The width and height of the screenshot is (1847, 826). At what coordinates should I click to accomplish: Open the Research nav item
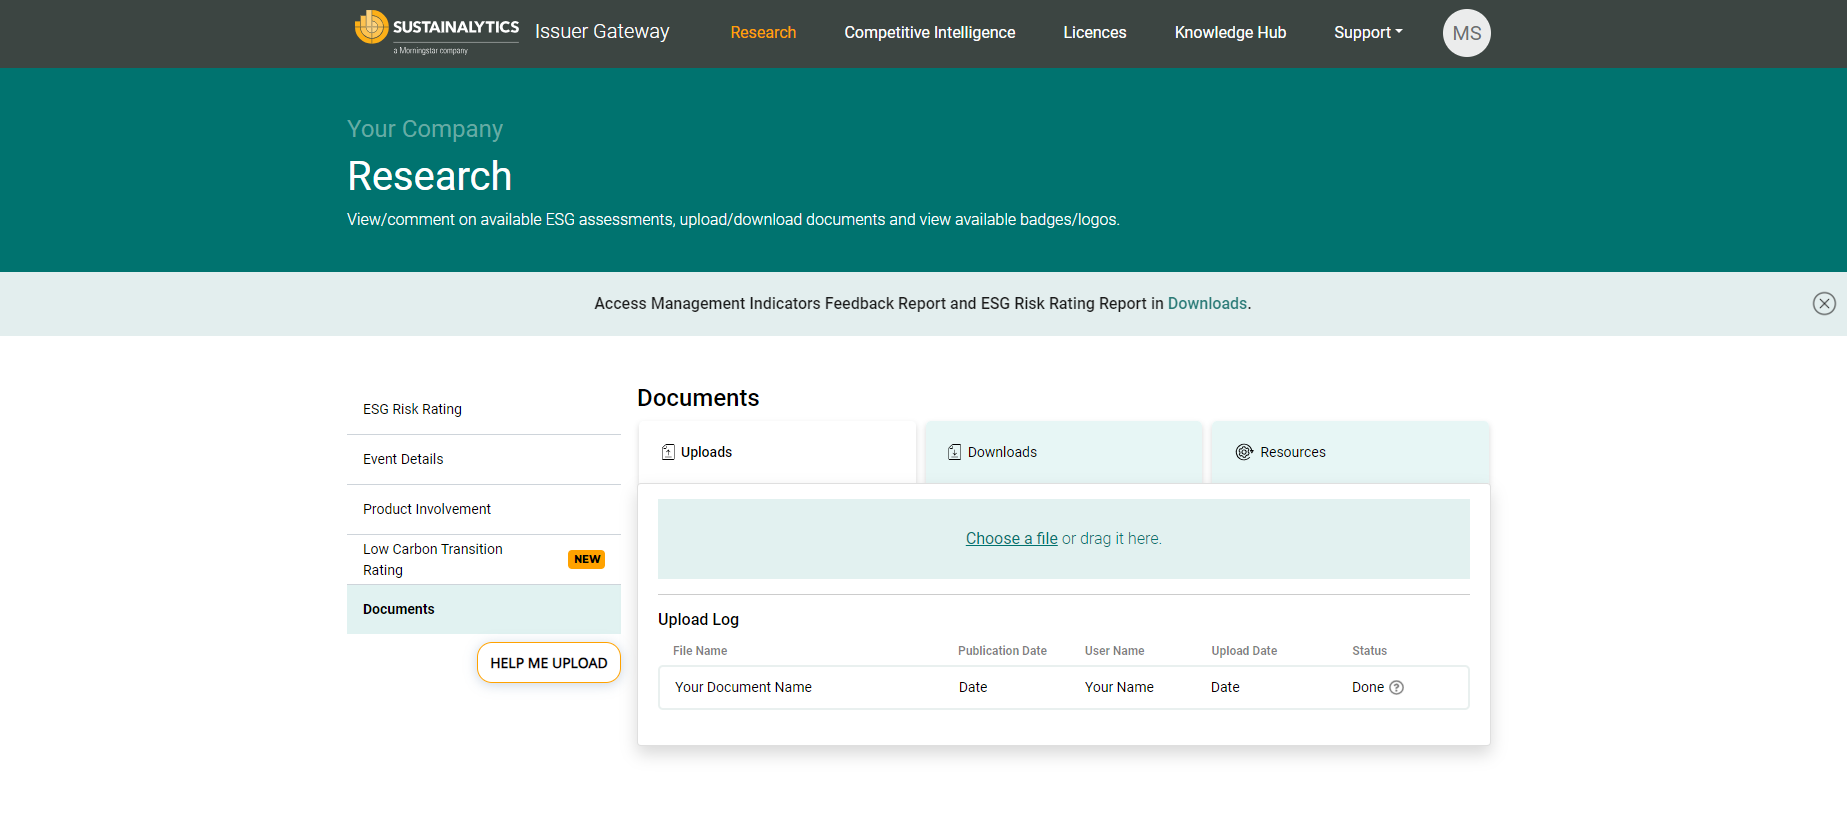(763, 33)
